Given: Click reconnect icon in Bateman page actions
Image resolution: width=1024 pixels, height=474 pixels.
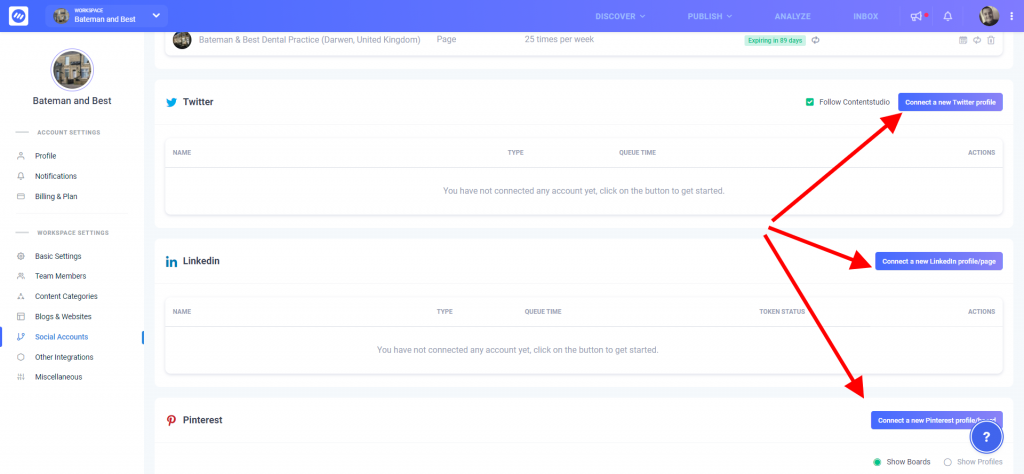Looking at the screenshot, I should pyautogui.click(x=977, y=40).
